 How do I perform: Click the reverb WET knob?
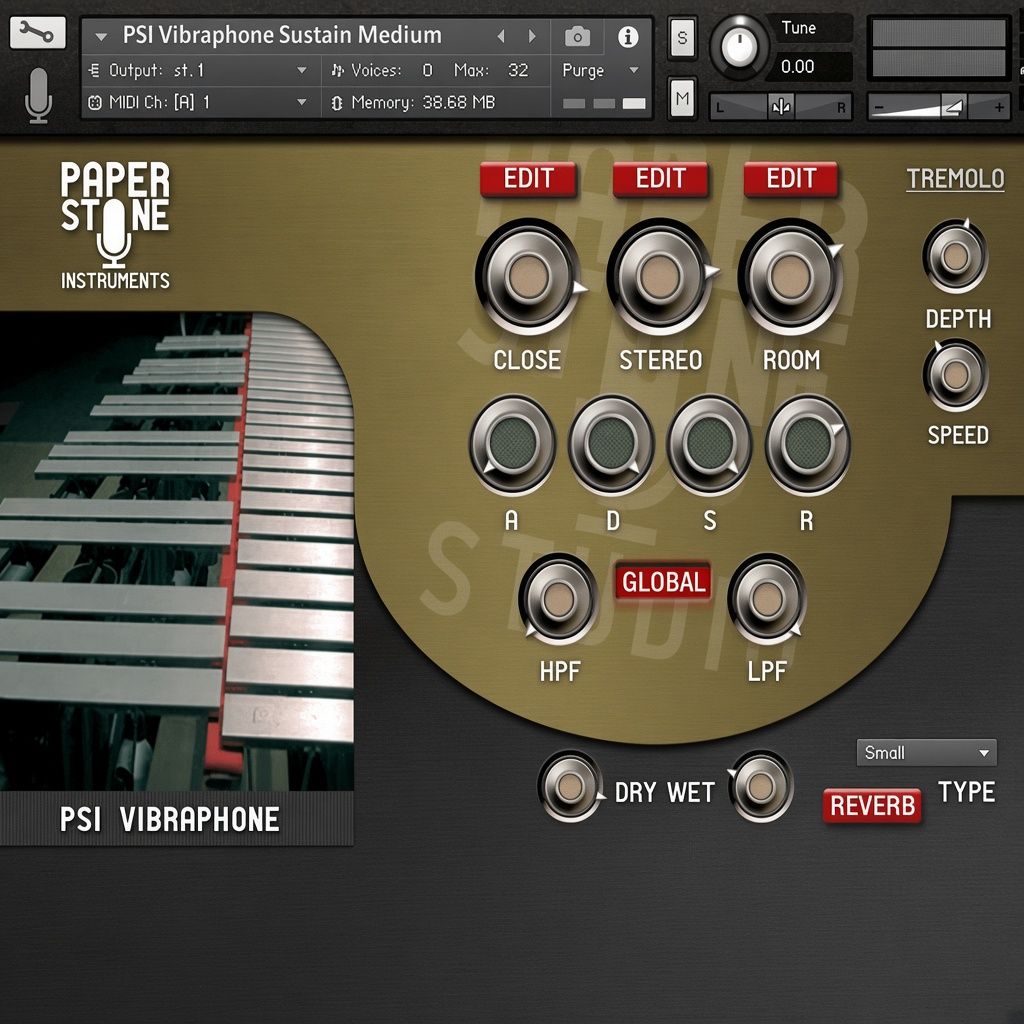click(x=761, y=786)
